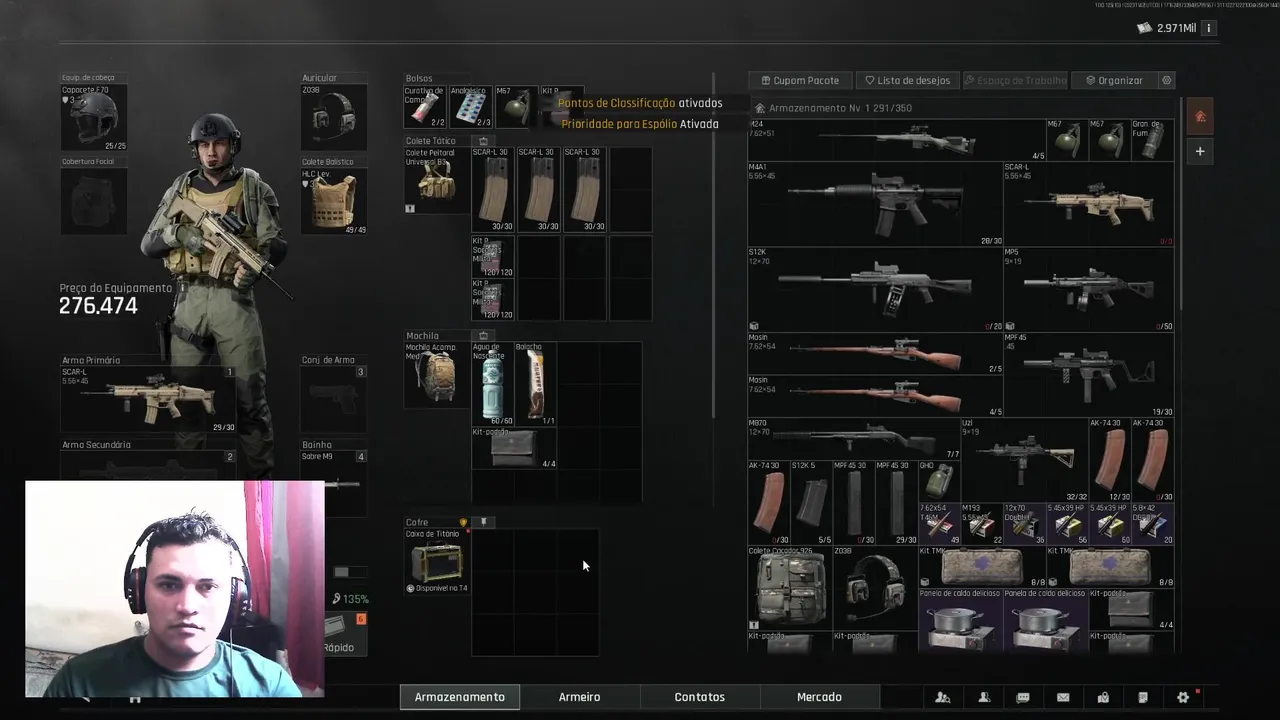Switch to the Armeiro tab
Image resolution: width=1280 pixels, height=720 pixels.
click(x=580, y=697)
